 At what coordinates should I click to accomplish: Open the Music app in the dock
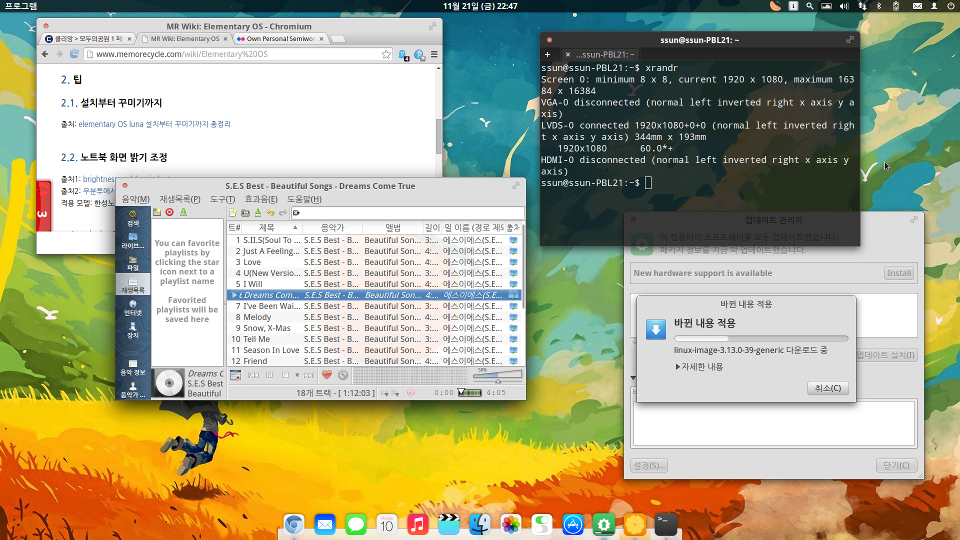(418, 524)
